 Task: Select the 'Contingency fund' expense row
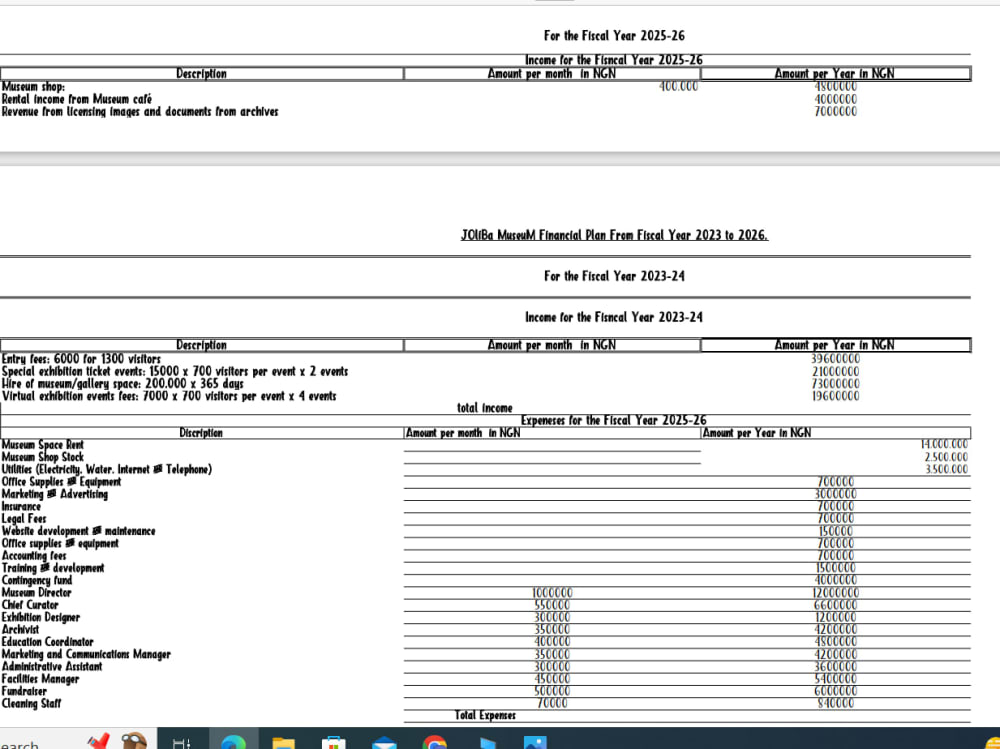point(37,581)
